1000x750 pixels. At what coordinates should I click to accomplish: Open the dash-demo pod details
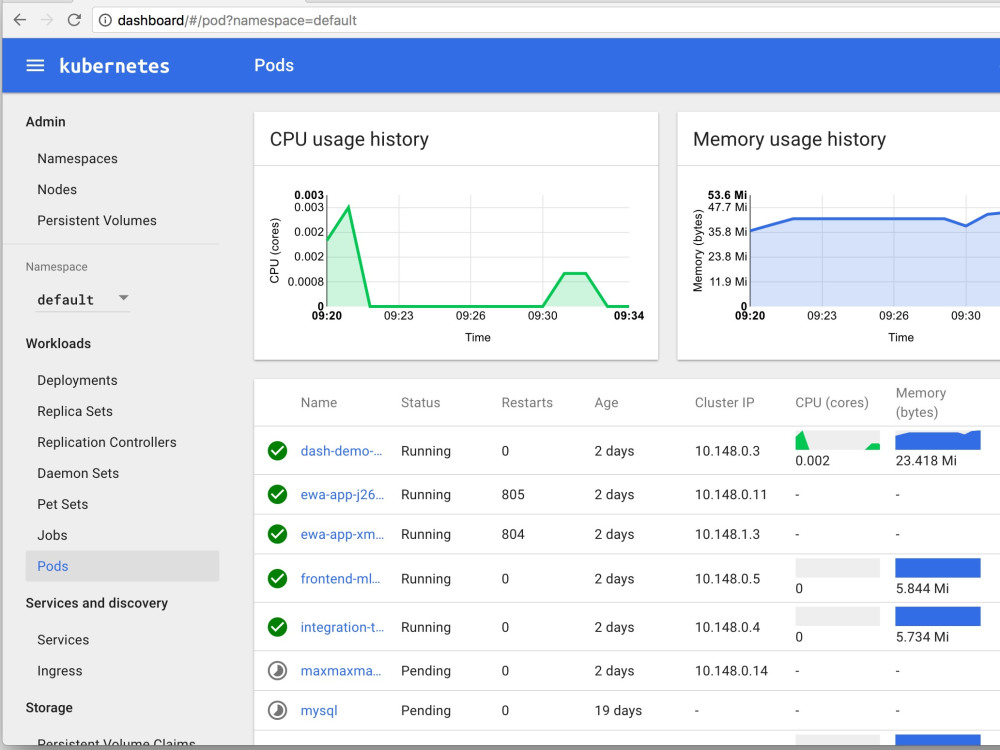pyautogui.click(x=341, y=450)
